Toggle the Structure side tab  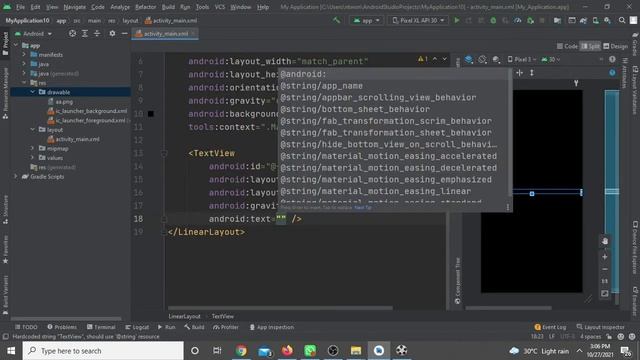(5, 210)
